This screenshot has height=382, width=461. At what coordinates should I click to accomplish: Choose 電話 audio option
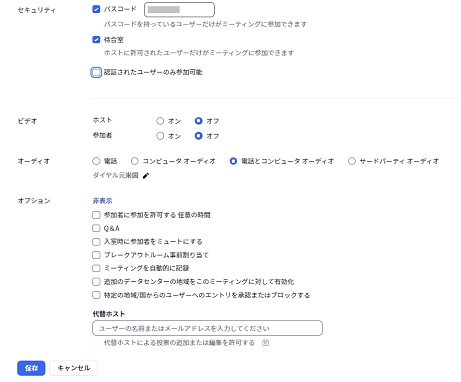tap(96, 161)
